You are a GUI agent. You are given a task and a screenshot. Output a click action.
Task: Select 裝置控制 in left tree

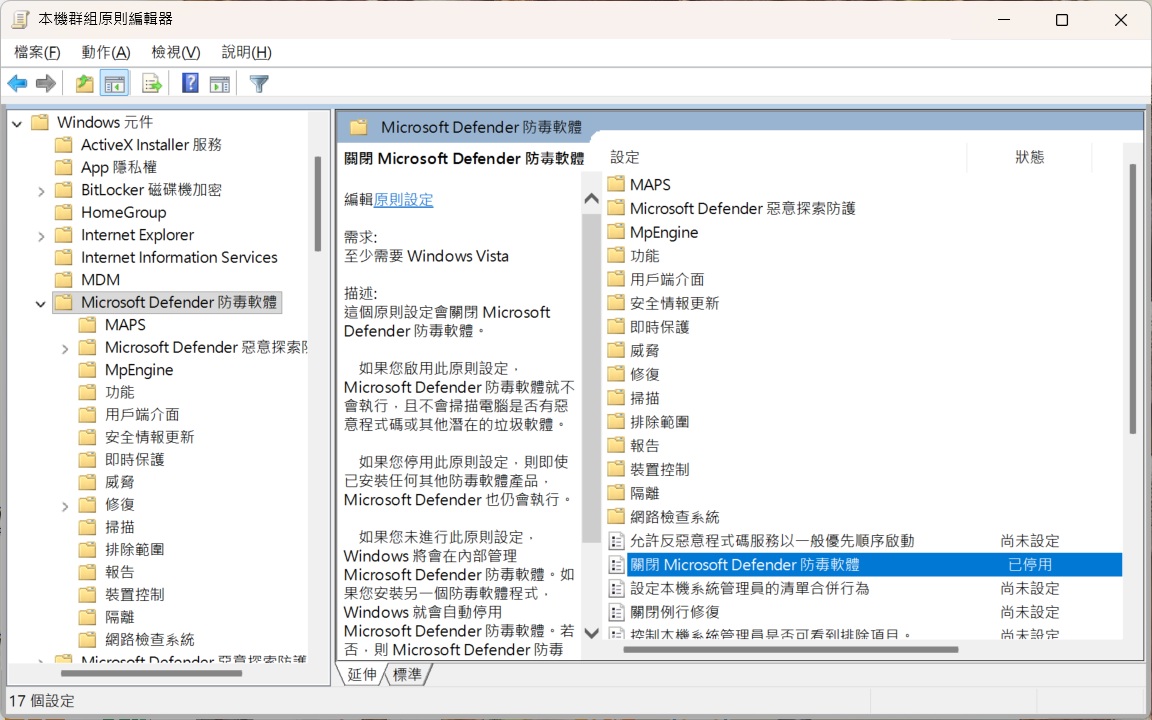point(134,594)
